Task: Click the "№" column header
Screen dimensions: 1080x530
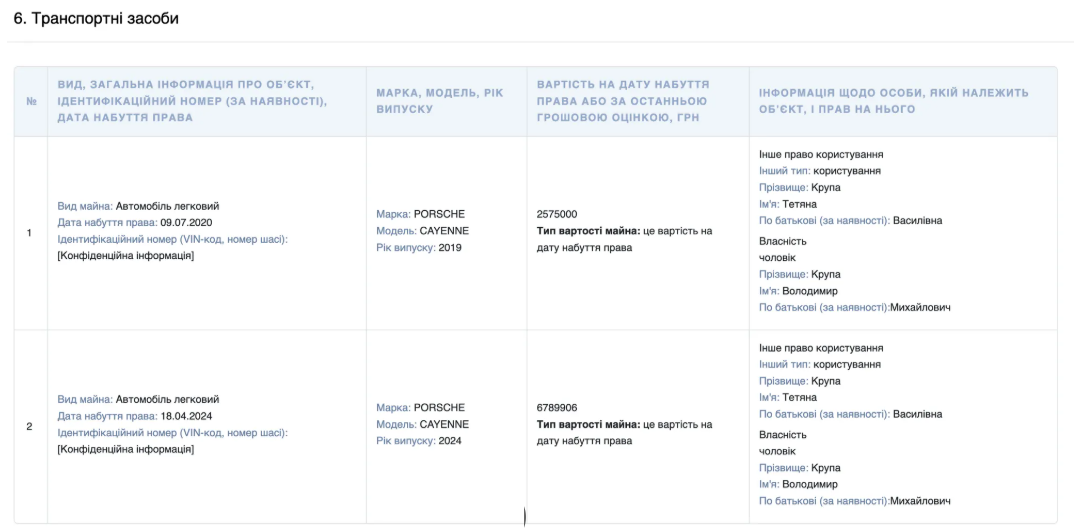Action: click(29, 101)
